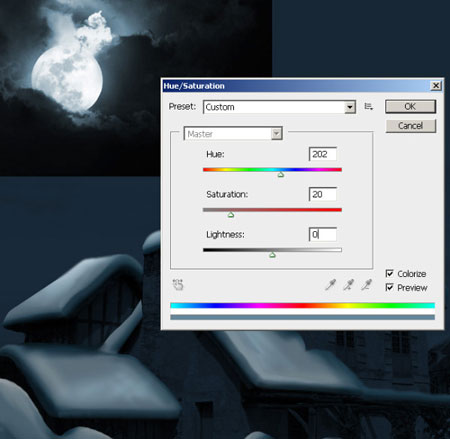Confirm with the OK button

tap(410, 107)
